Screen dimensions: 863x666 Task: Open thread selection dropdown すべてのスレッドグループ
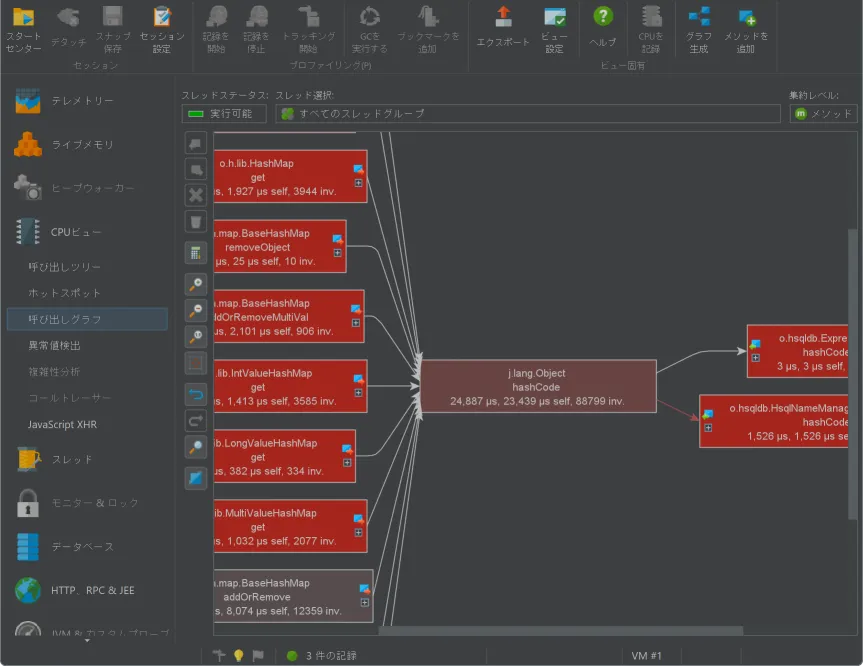[x=528, y=114]
